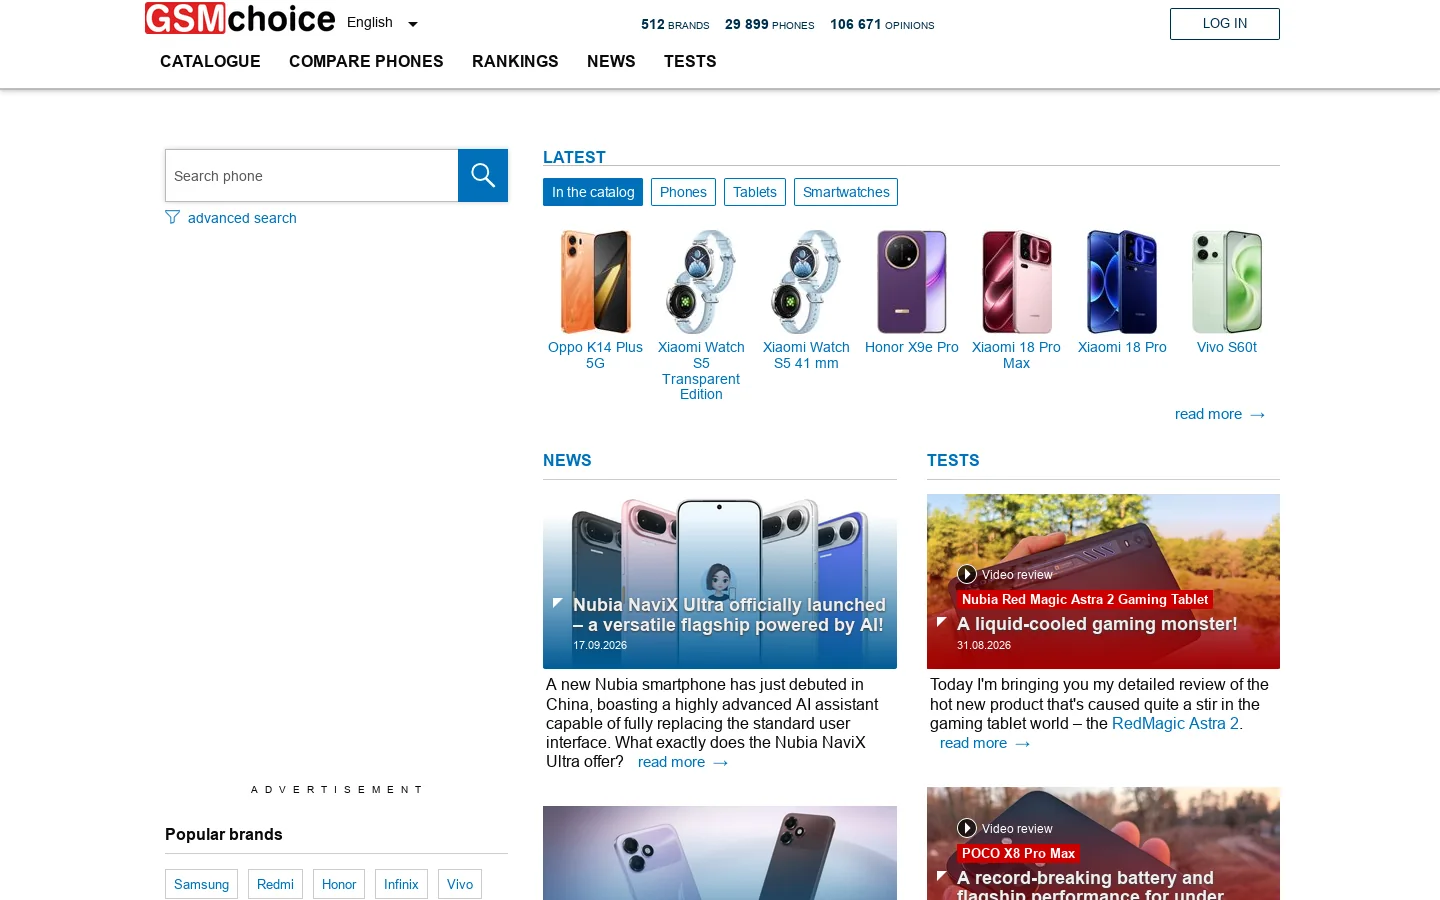This screenshot has width=1440, height=900.
Task: Open the Xiaomi 18 Pro Max image
Action: pos(1016,282)
